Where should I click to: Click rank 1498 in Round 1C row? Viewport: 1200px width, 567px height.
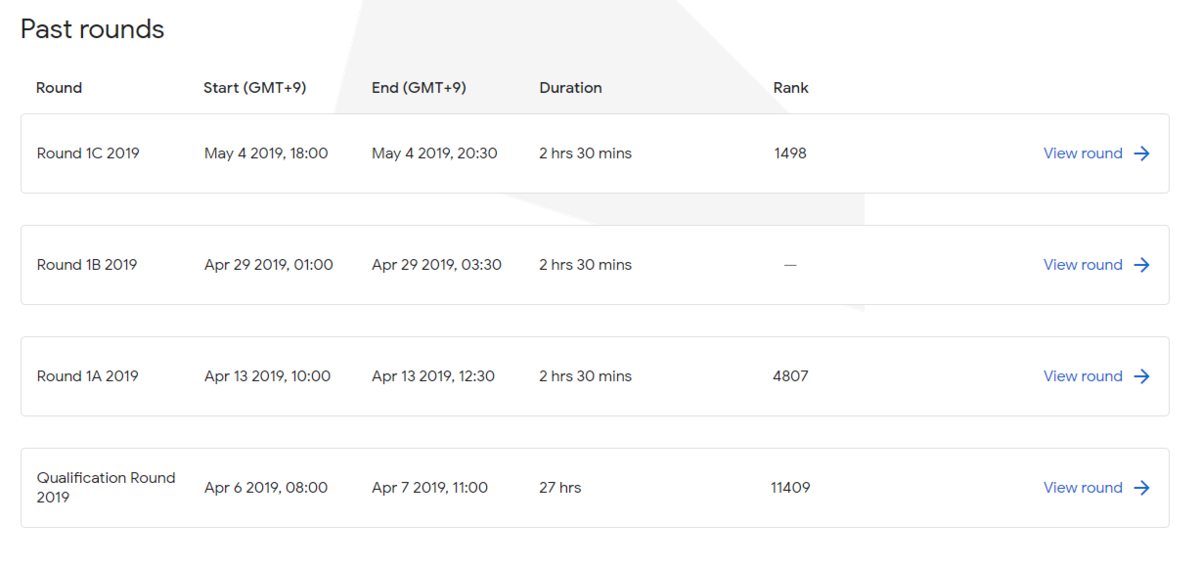coord(790,153)
